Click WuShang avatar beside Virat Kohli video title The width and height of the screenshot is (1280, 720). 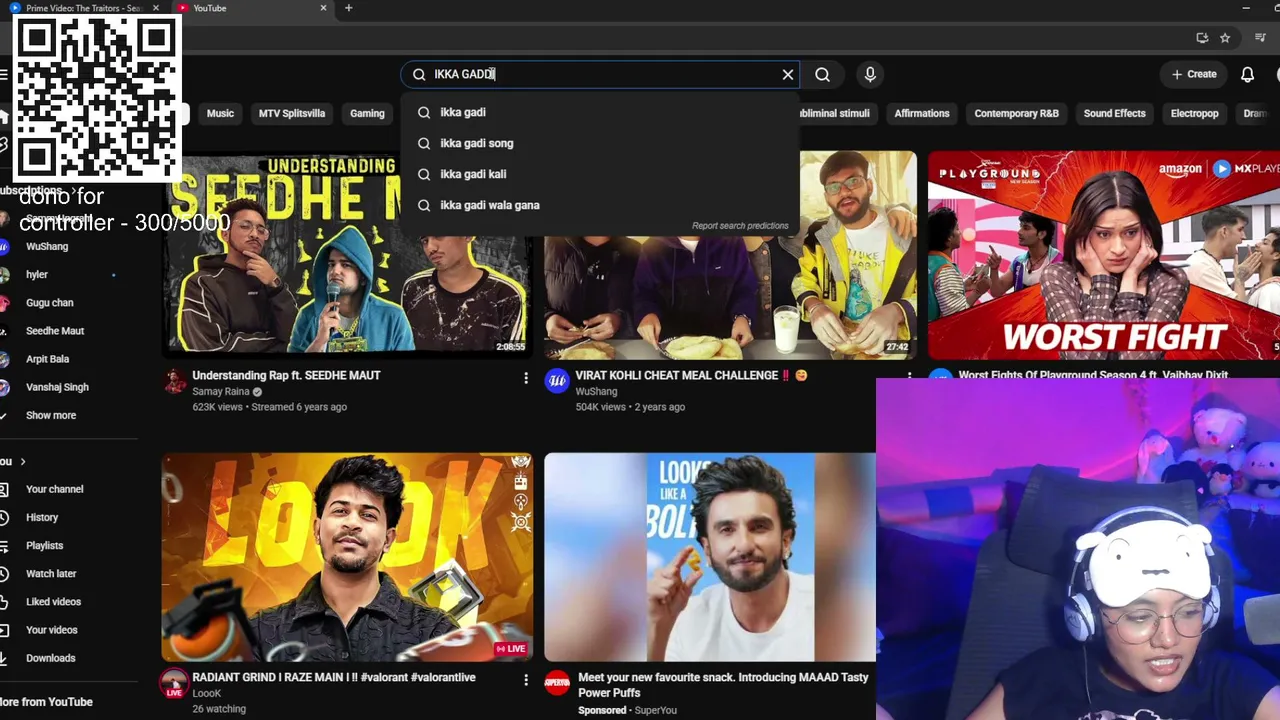click(x=557, y=381)
